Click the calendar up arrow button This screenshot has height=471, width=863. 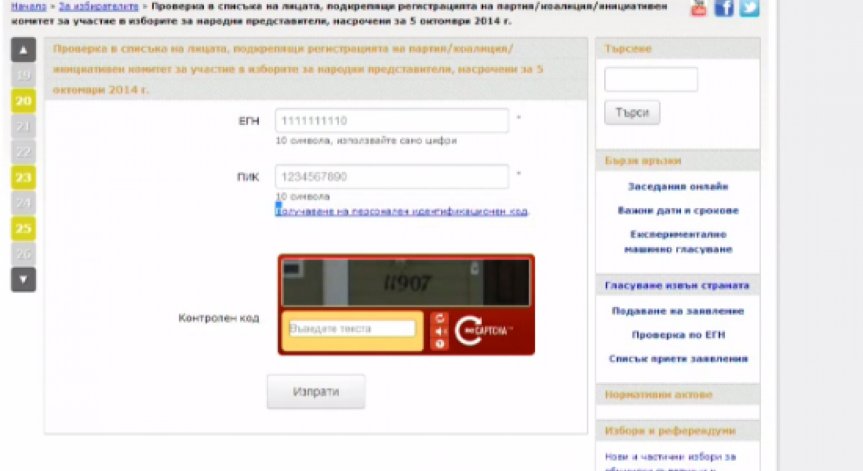coord(23,50)
